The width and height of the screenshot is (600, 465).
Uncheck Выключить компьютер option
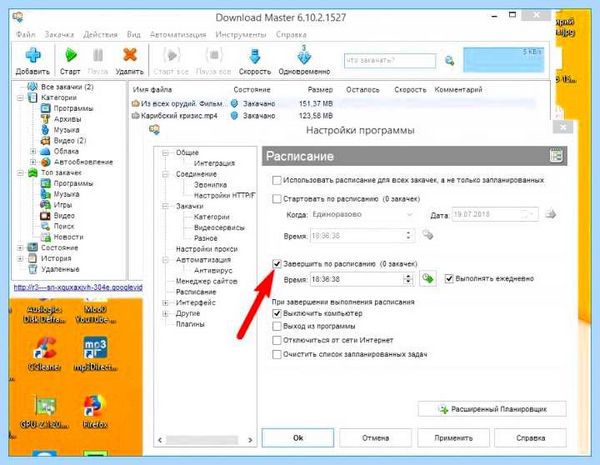pyautogui.click(x=277, y=313)
